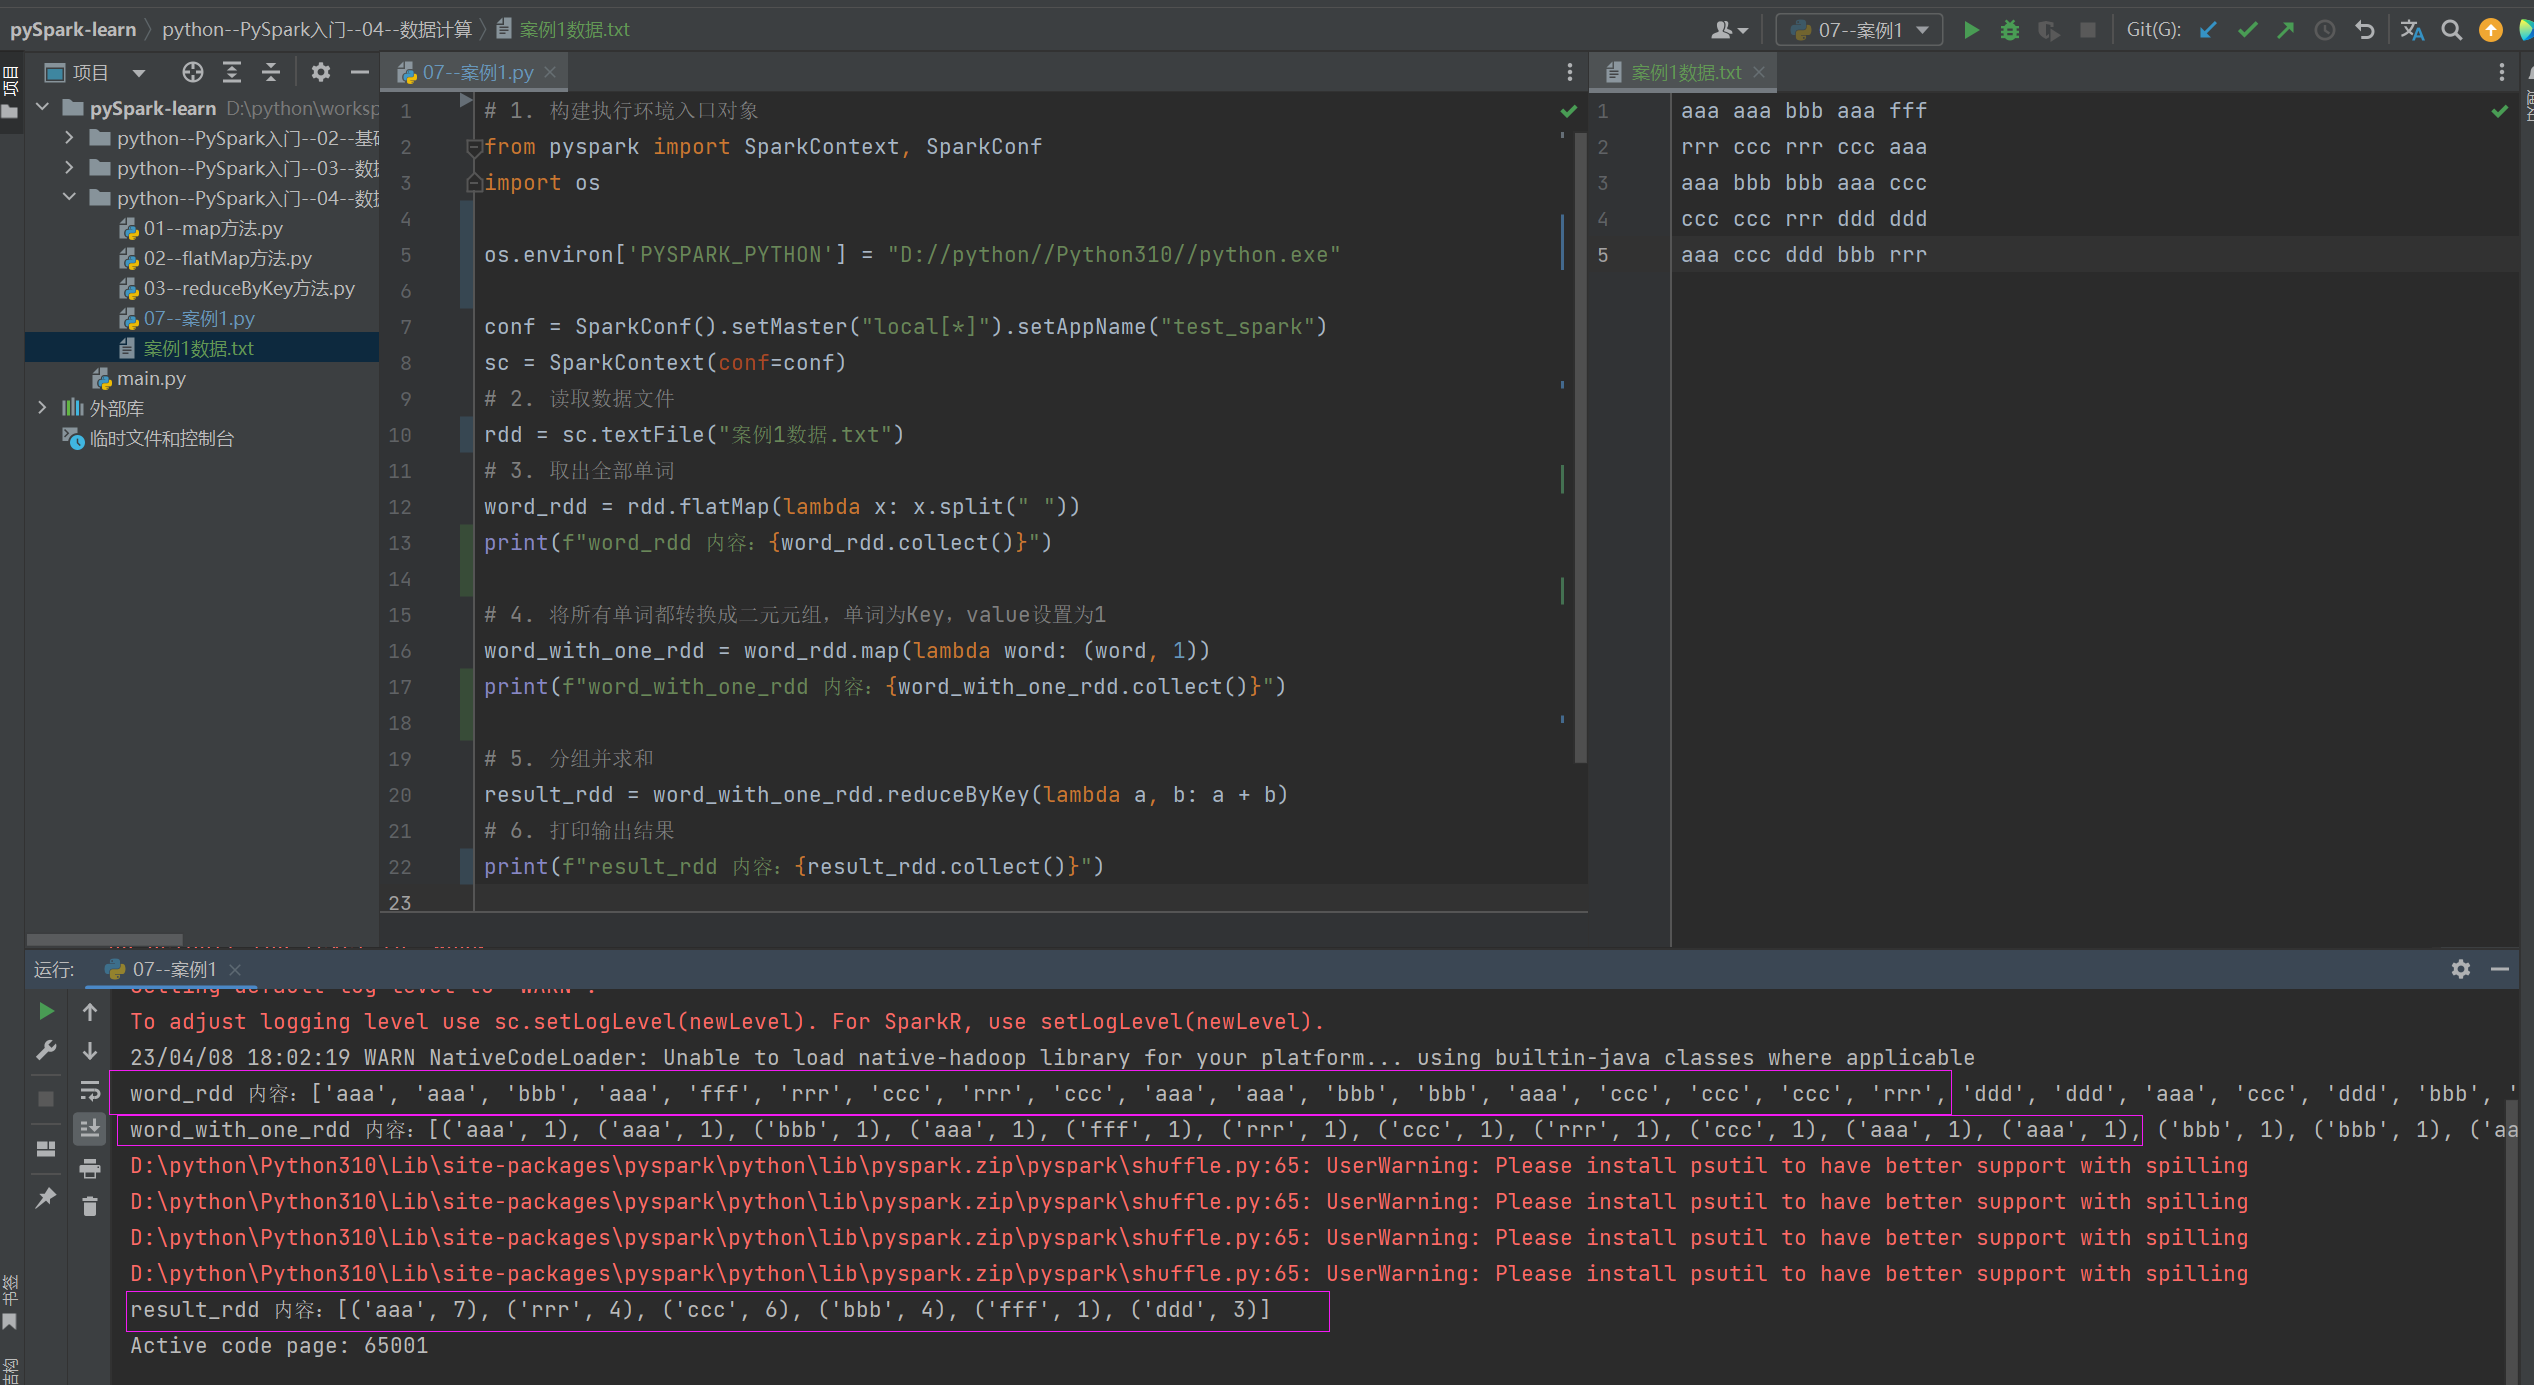Commit changes with Git checkmark icon

[2247, 30]
